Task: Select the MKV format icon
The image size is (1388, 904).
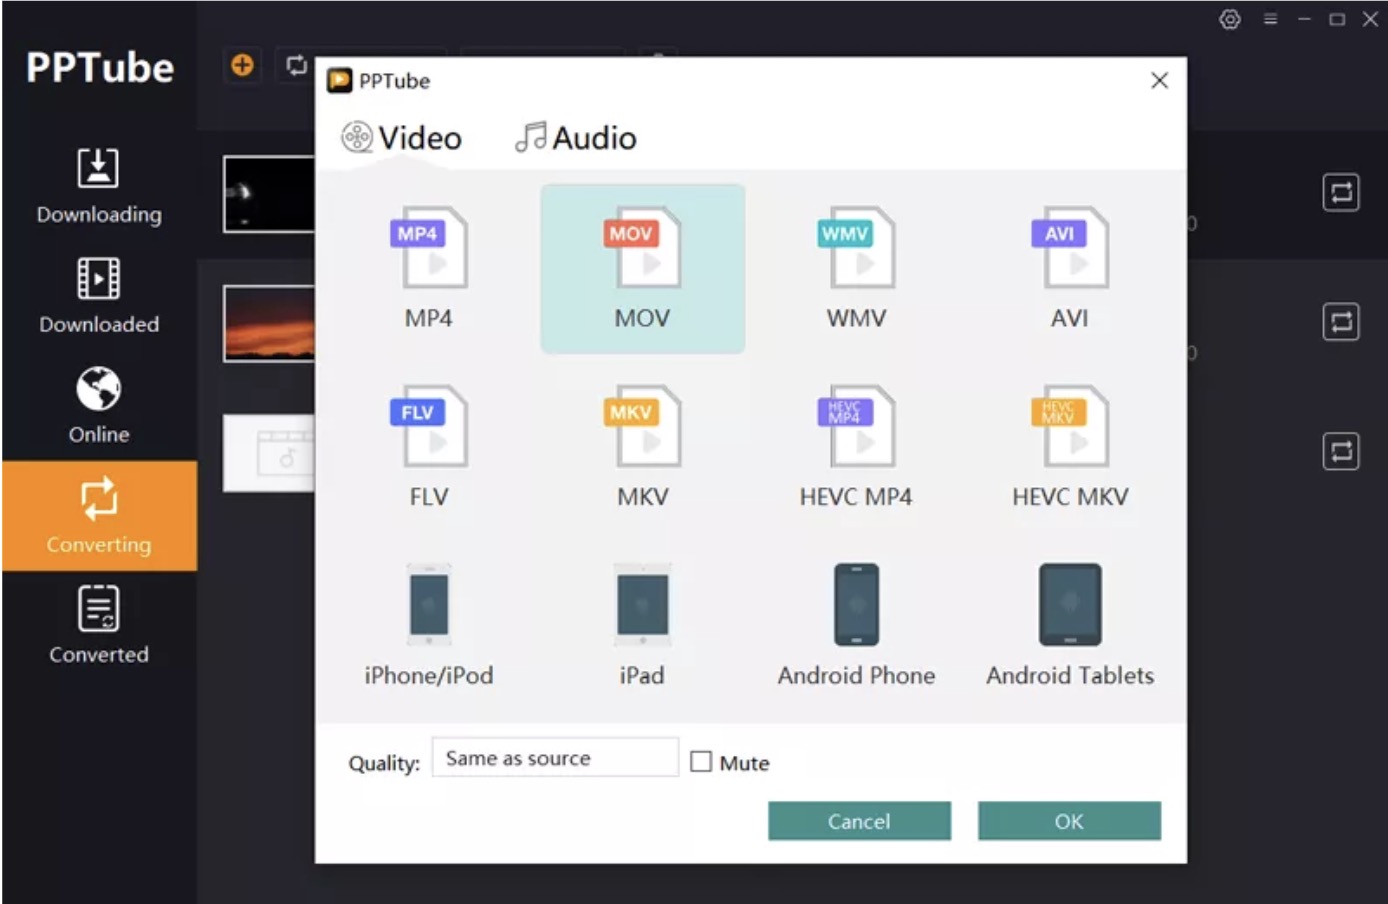Action: pos(642,426)
